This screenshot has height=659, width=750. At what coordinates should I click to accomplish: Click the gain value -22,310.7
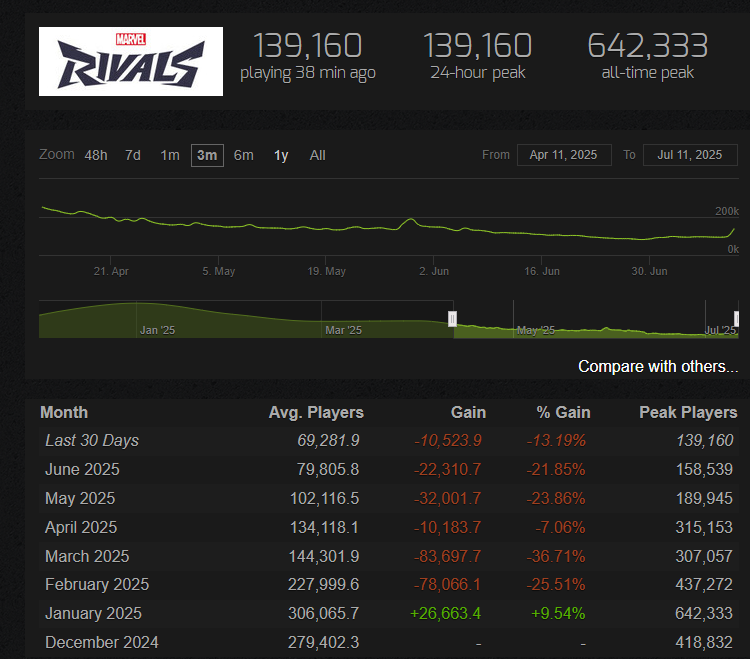(x=447, y=470)
